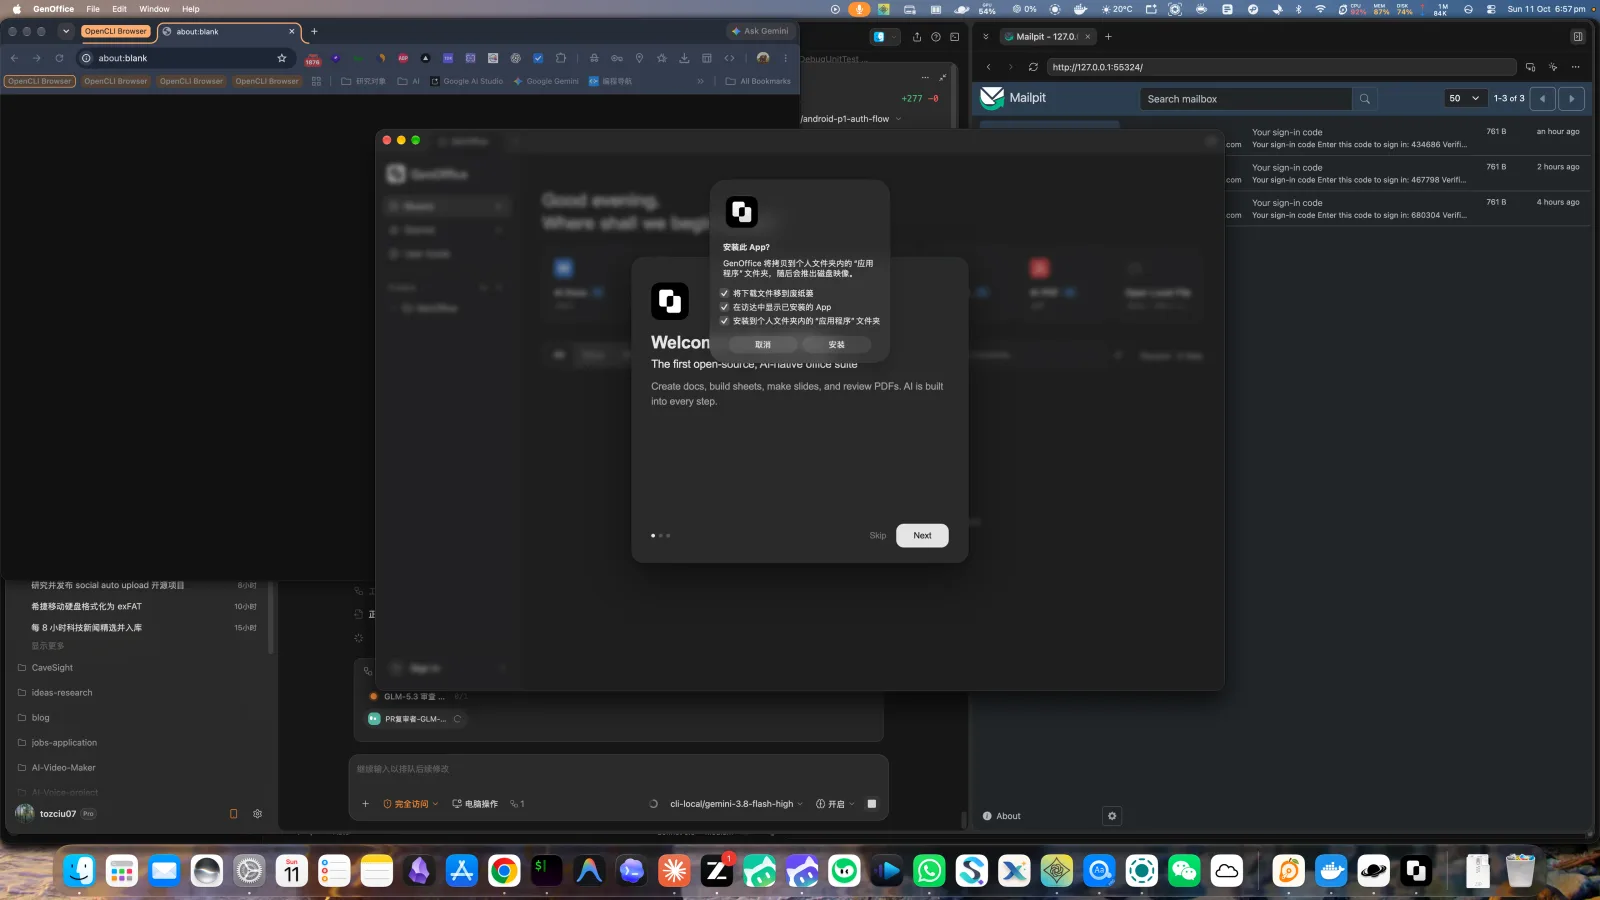1600x900 pixels.
Task: Reload the Mailpit page
Action: pos(1033,67)
